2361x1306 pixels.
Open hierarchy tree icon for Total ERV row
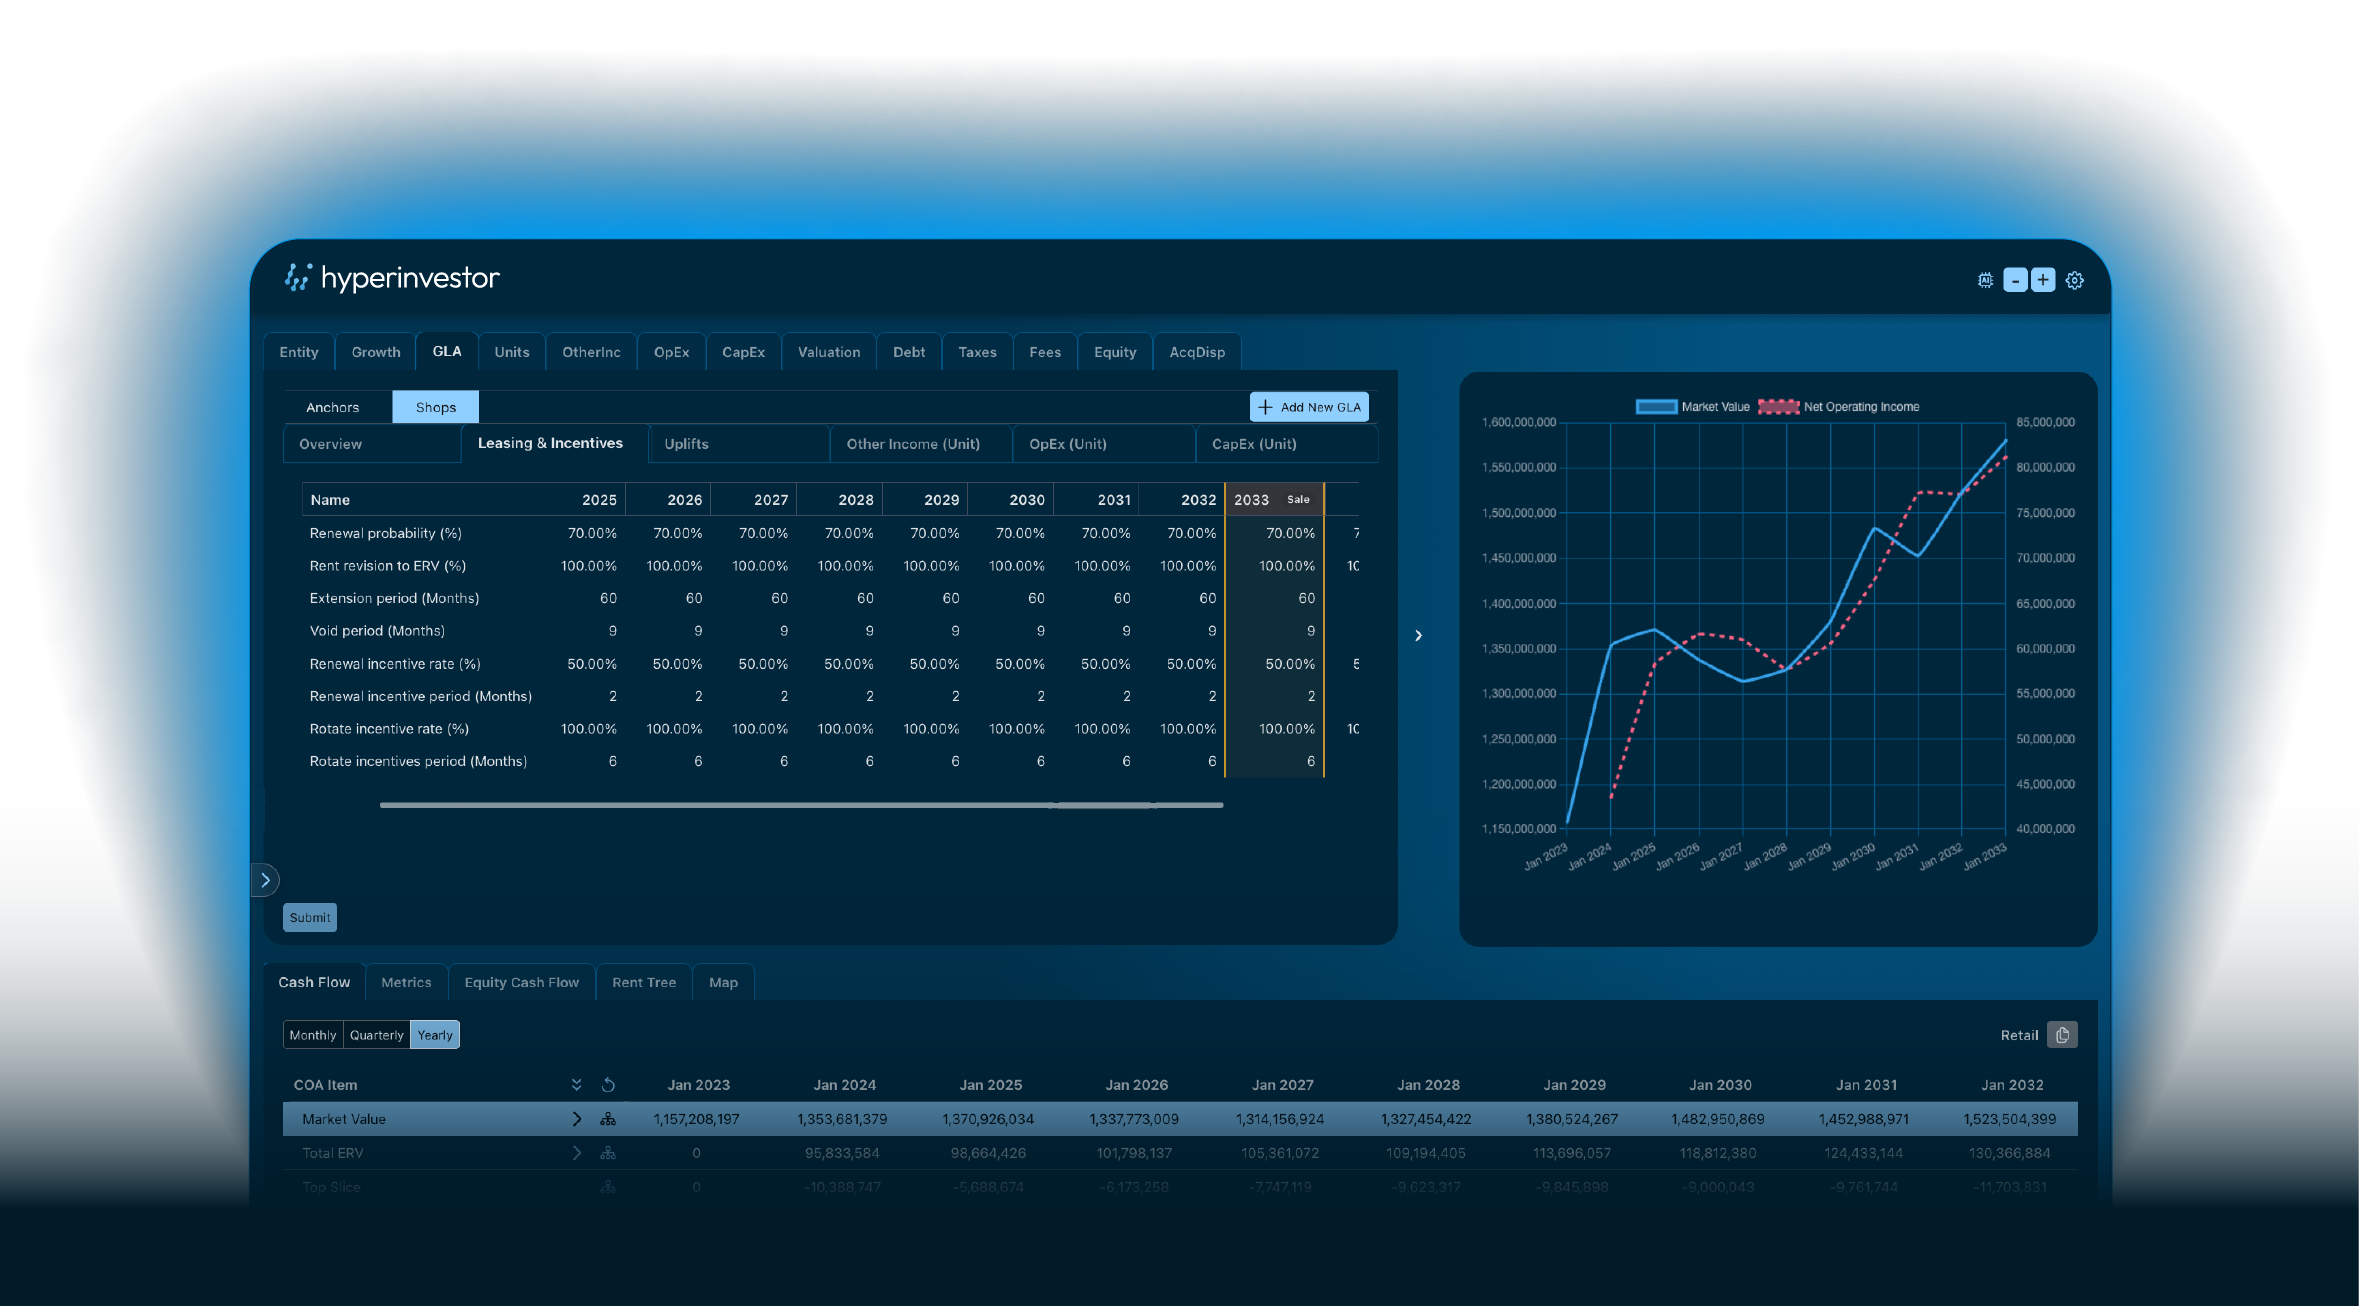(x=608, y=1153)
